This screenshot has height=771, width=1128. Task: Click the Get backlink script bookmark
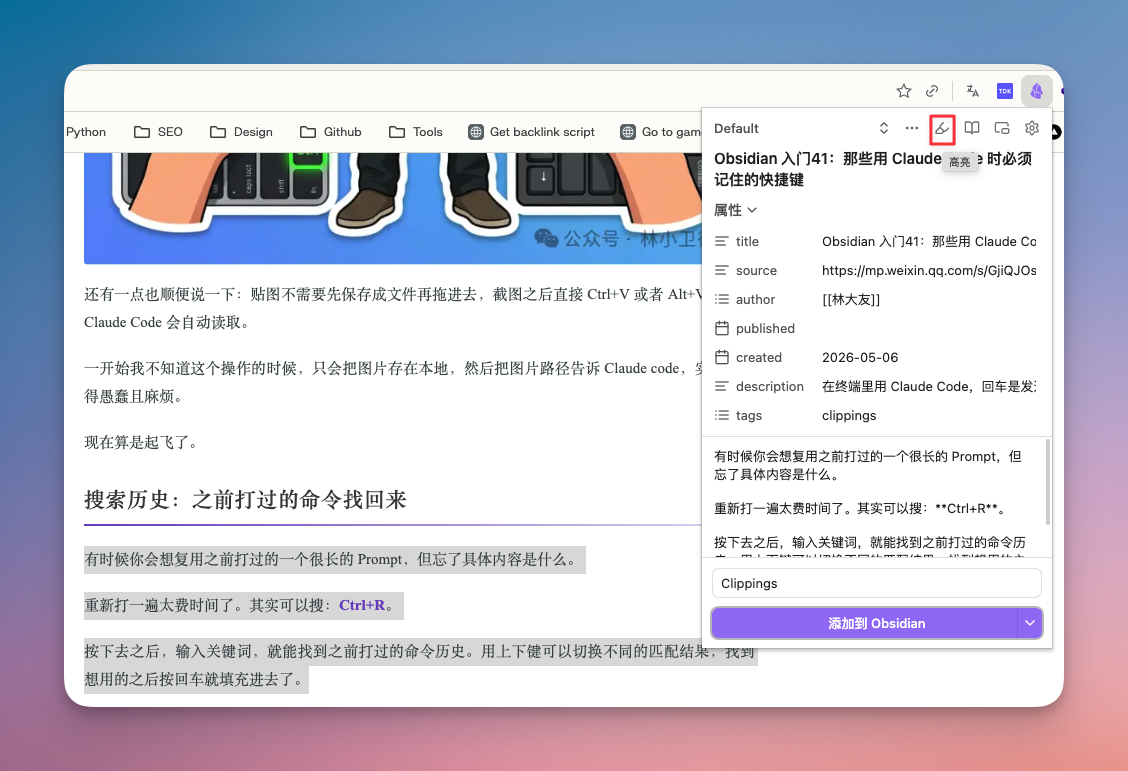coord(532,132)
